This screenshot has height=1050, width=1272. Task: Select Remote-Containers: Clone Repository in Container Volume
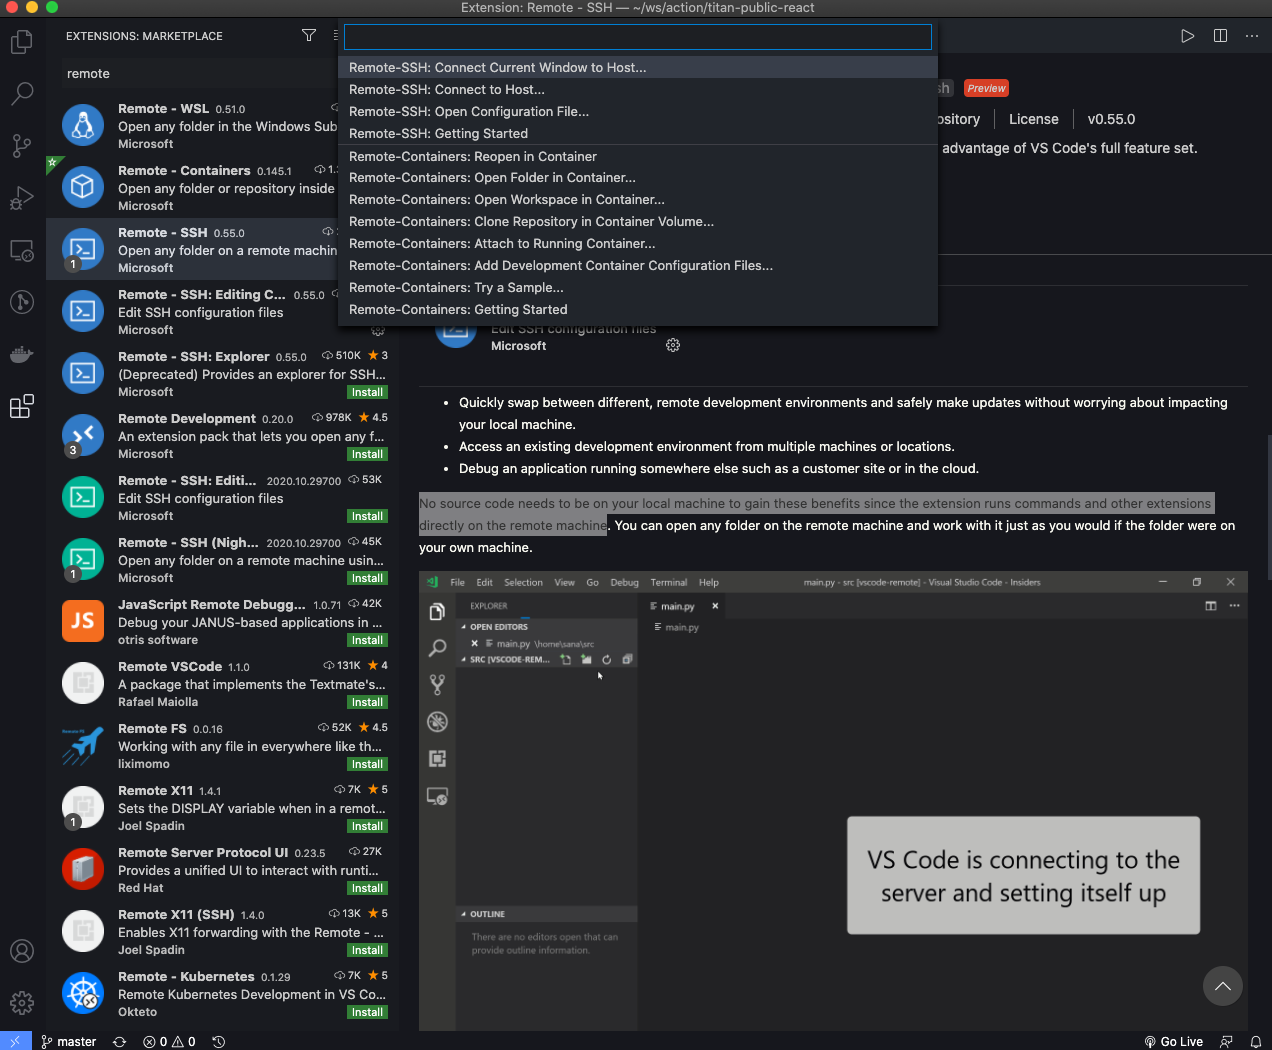coord(638,222)
